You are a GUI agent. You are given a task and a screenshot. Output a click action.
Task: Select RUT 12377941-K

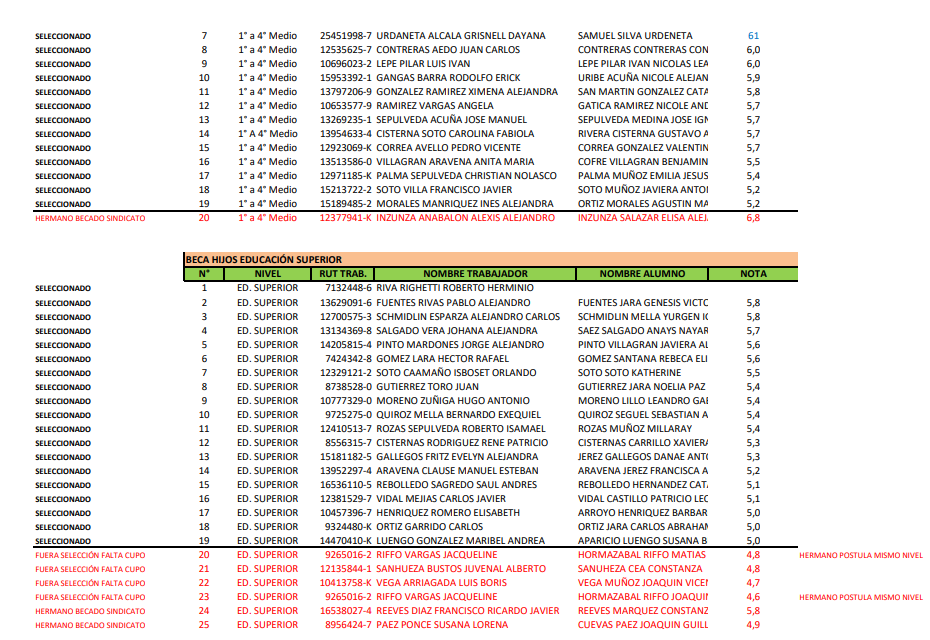coord(346,218)
